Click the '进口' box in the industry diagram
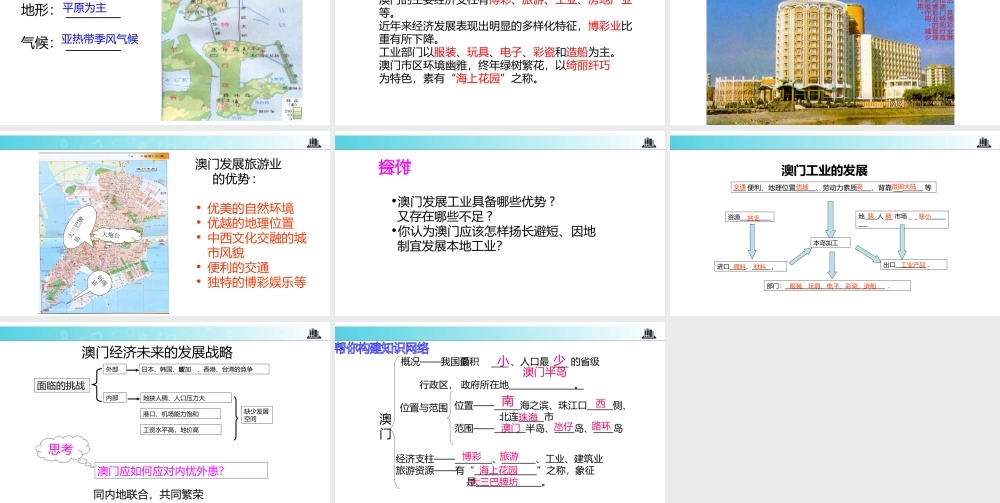This screenshot has width=1000, height=503. (x=751, y=266)
